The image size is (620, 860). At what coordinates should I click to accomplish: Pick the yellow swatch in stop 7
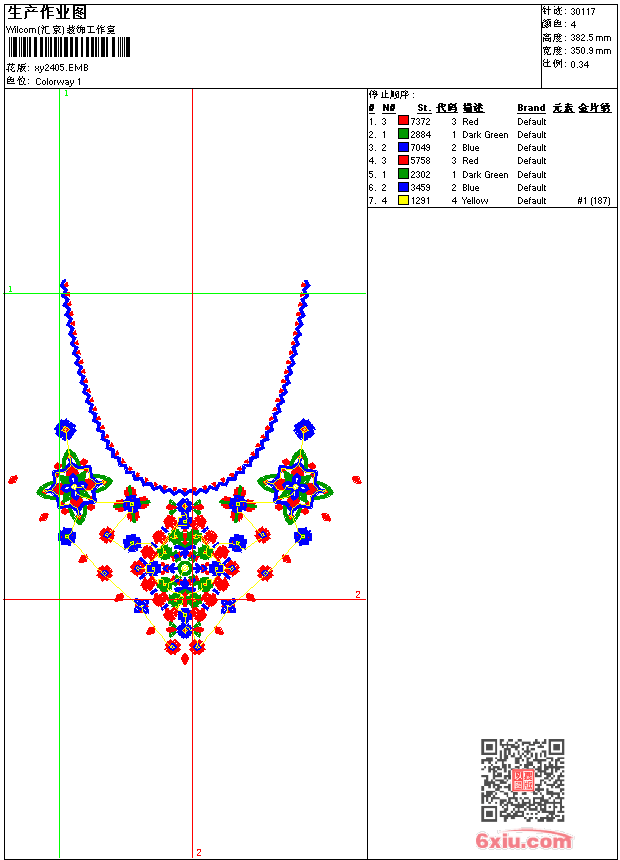(403, 200)
